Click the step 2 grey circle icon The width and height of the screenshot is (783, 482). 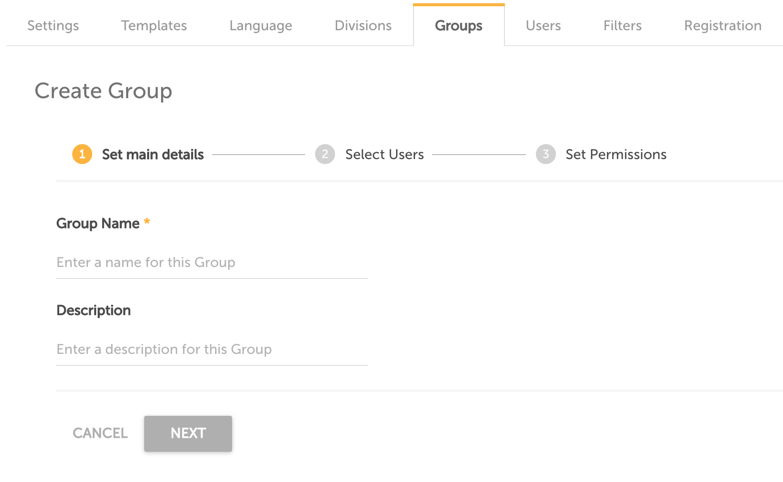point(325,154)
